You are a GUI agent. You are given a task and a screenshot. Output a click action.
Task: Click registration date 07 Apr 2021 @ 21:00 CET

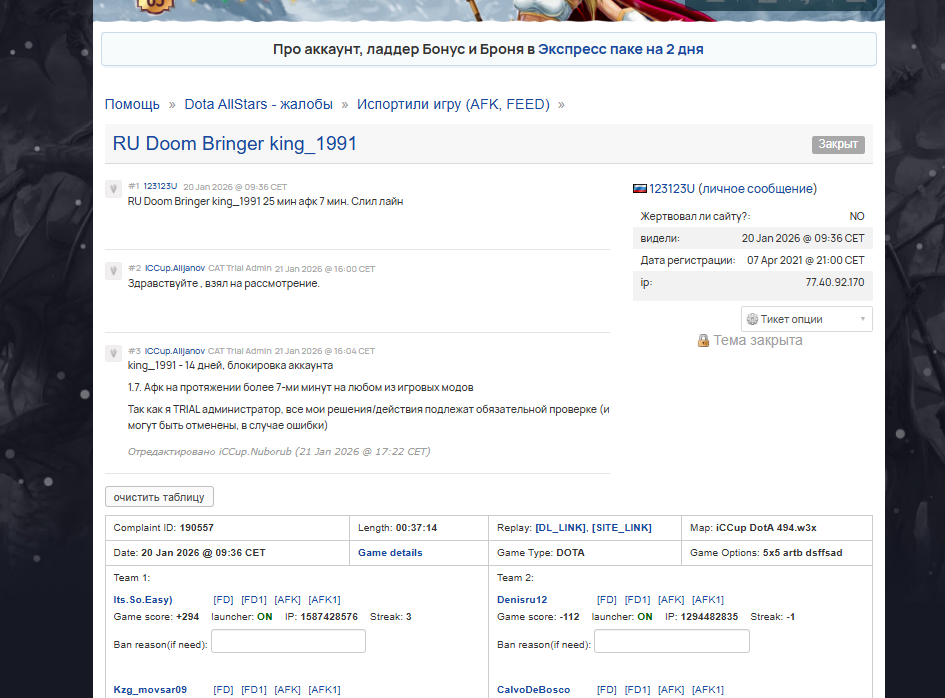click(806, 260)
